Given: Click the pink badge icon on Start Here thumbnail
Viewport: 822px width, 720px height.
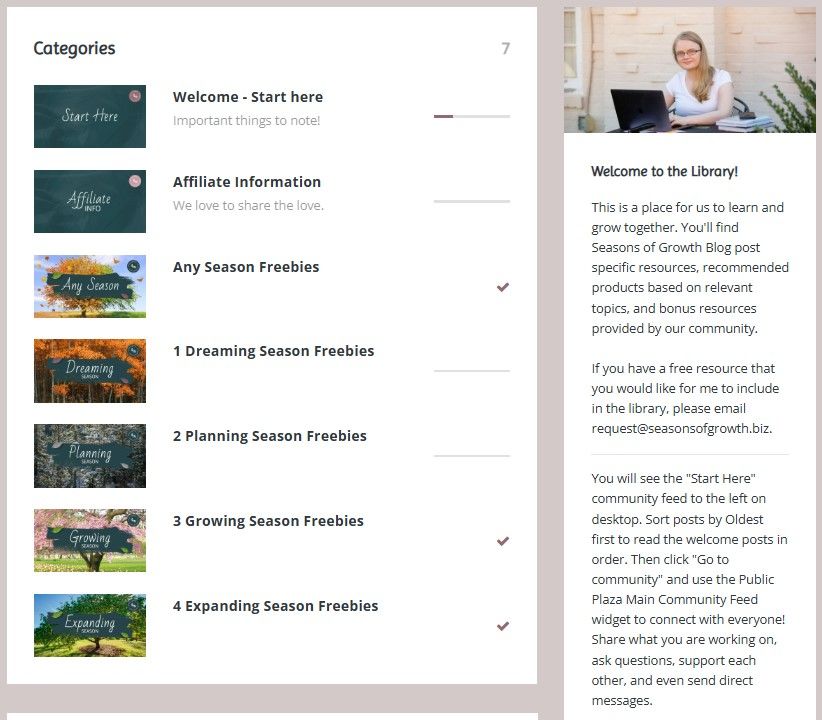Looking at the screenshot, I should click(135, 96).
